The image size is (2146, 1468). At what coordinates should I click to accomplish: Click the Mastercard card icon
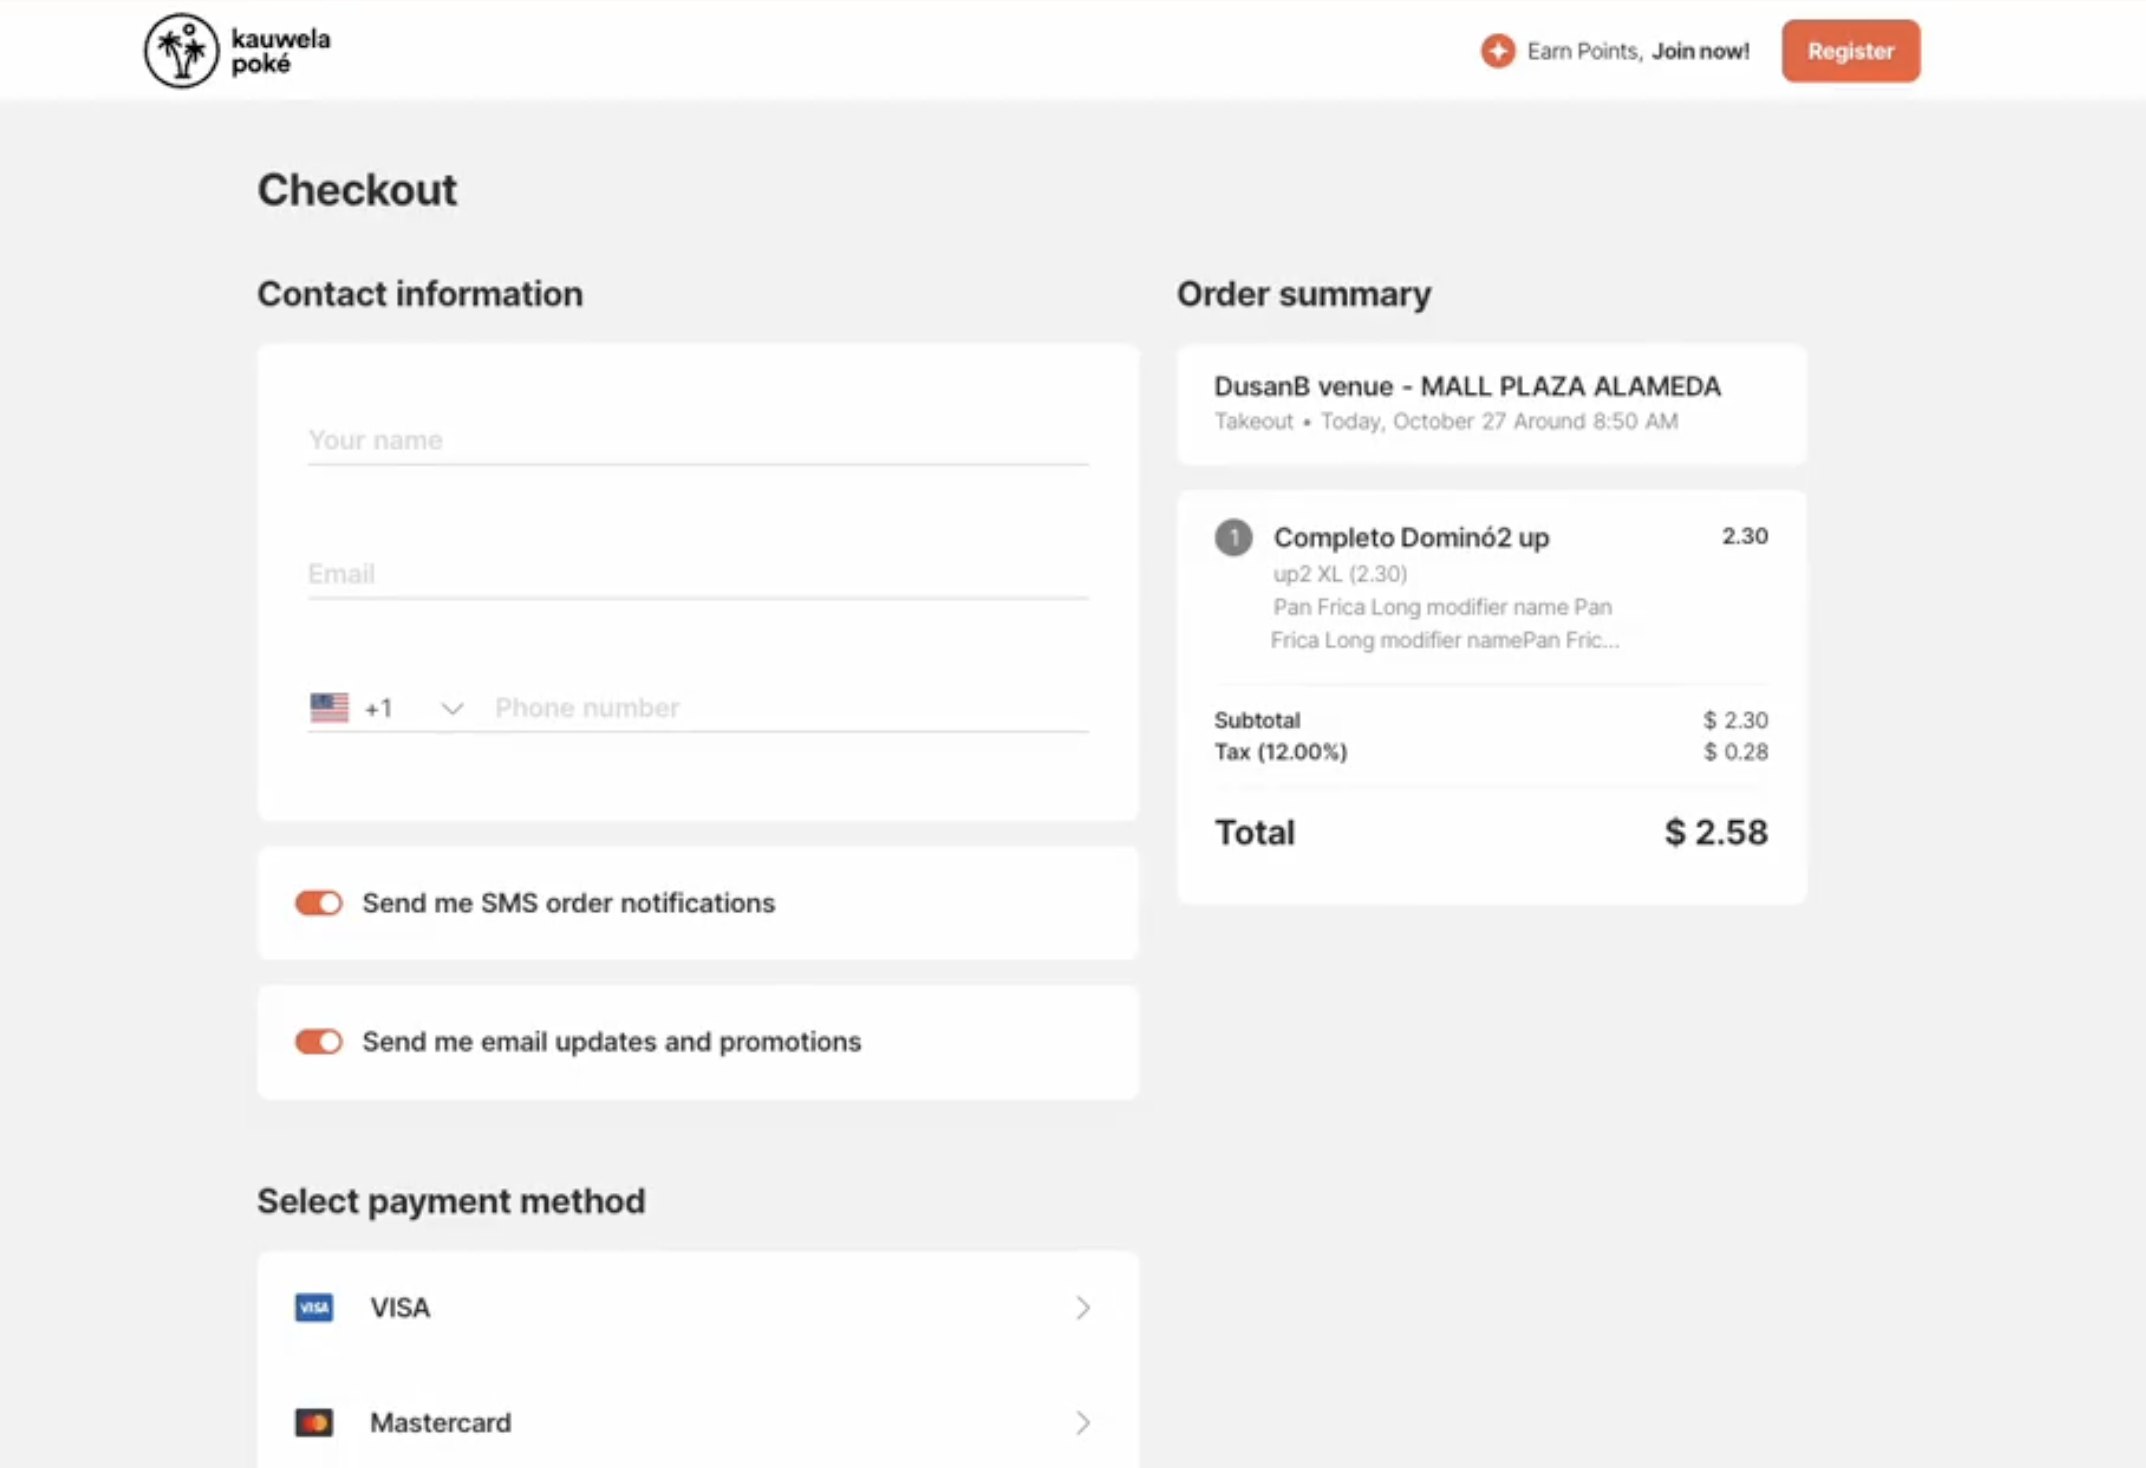[314, 1423]
